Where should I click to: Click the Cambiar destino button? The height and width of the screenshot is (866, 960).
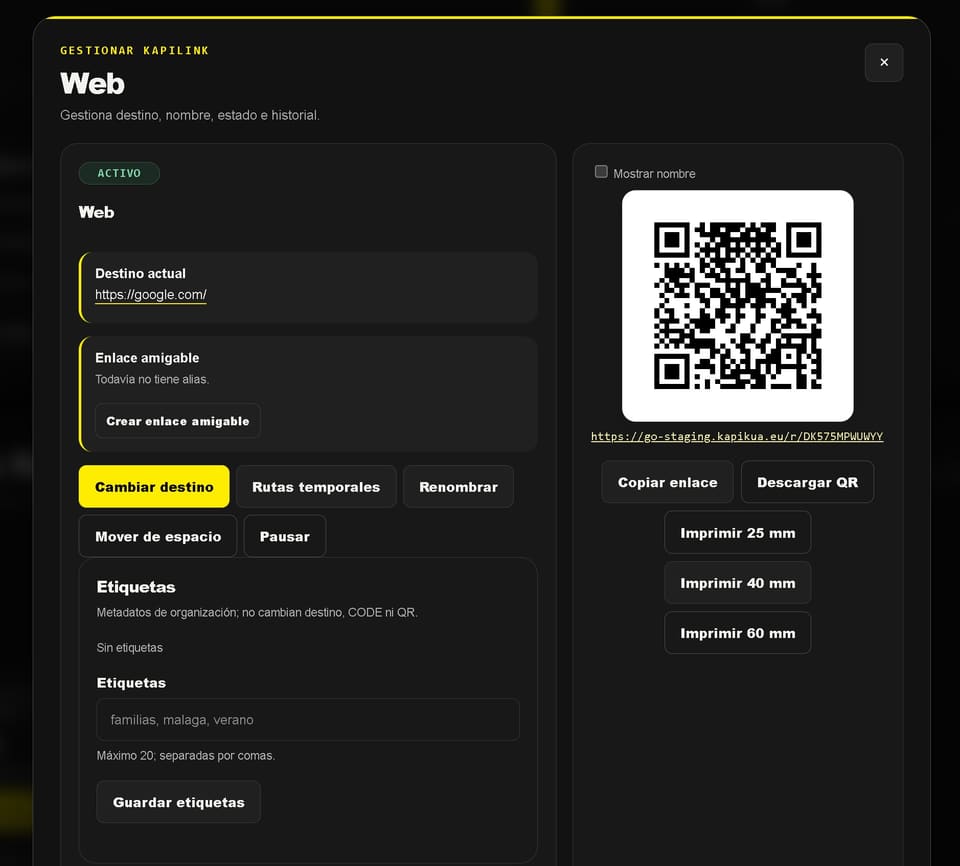click(x=154, y=487)
